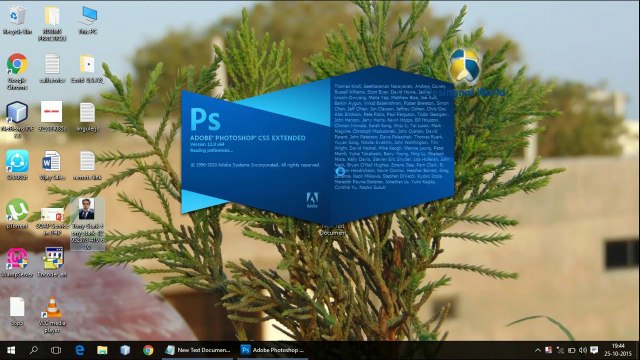Launch VLC media player desktop shortcut
The image size is (640, 360).
[x=52, y=314]
